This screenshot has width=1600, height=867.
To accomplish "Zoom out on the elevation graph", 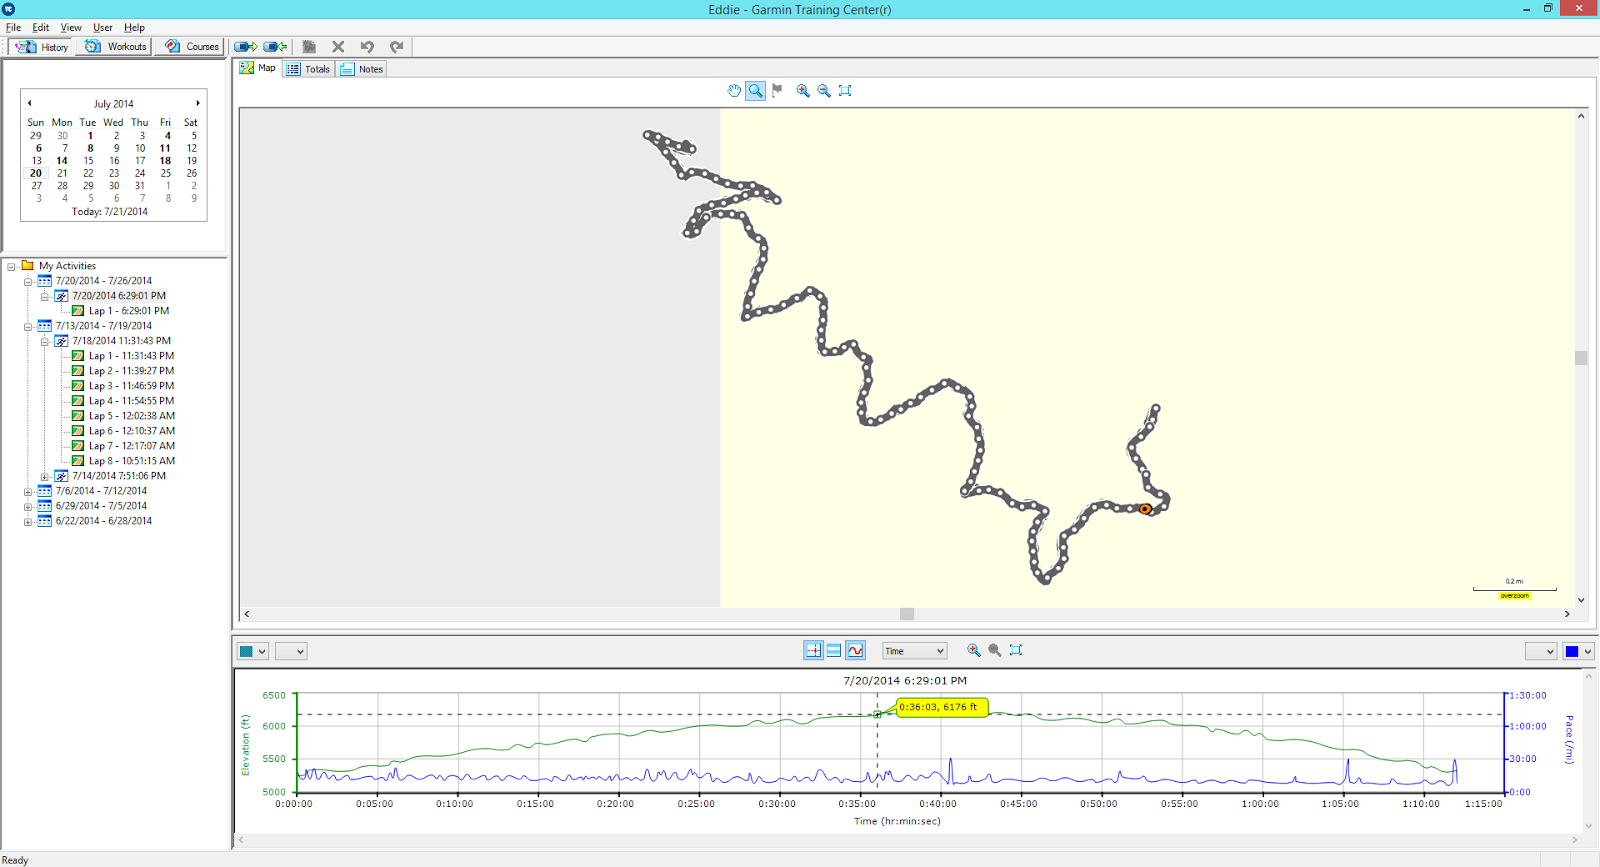I will [x=994, y=650].
